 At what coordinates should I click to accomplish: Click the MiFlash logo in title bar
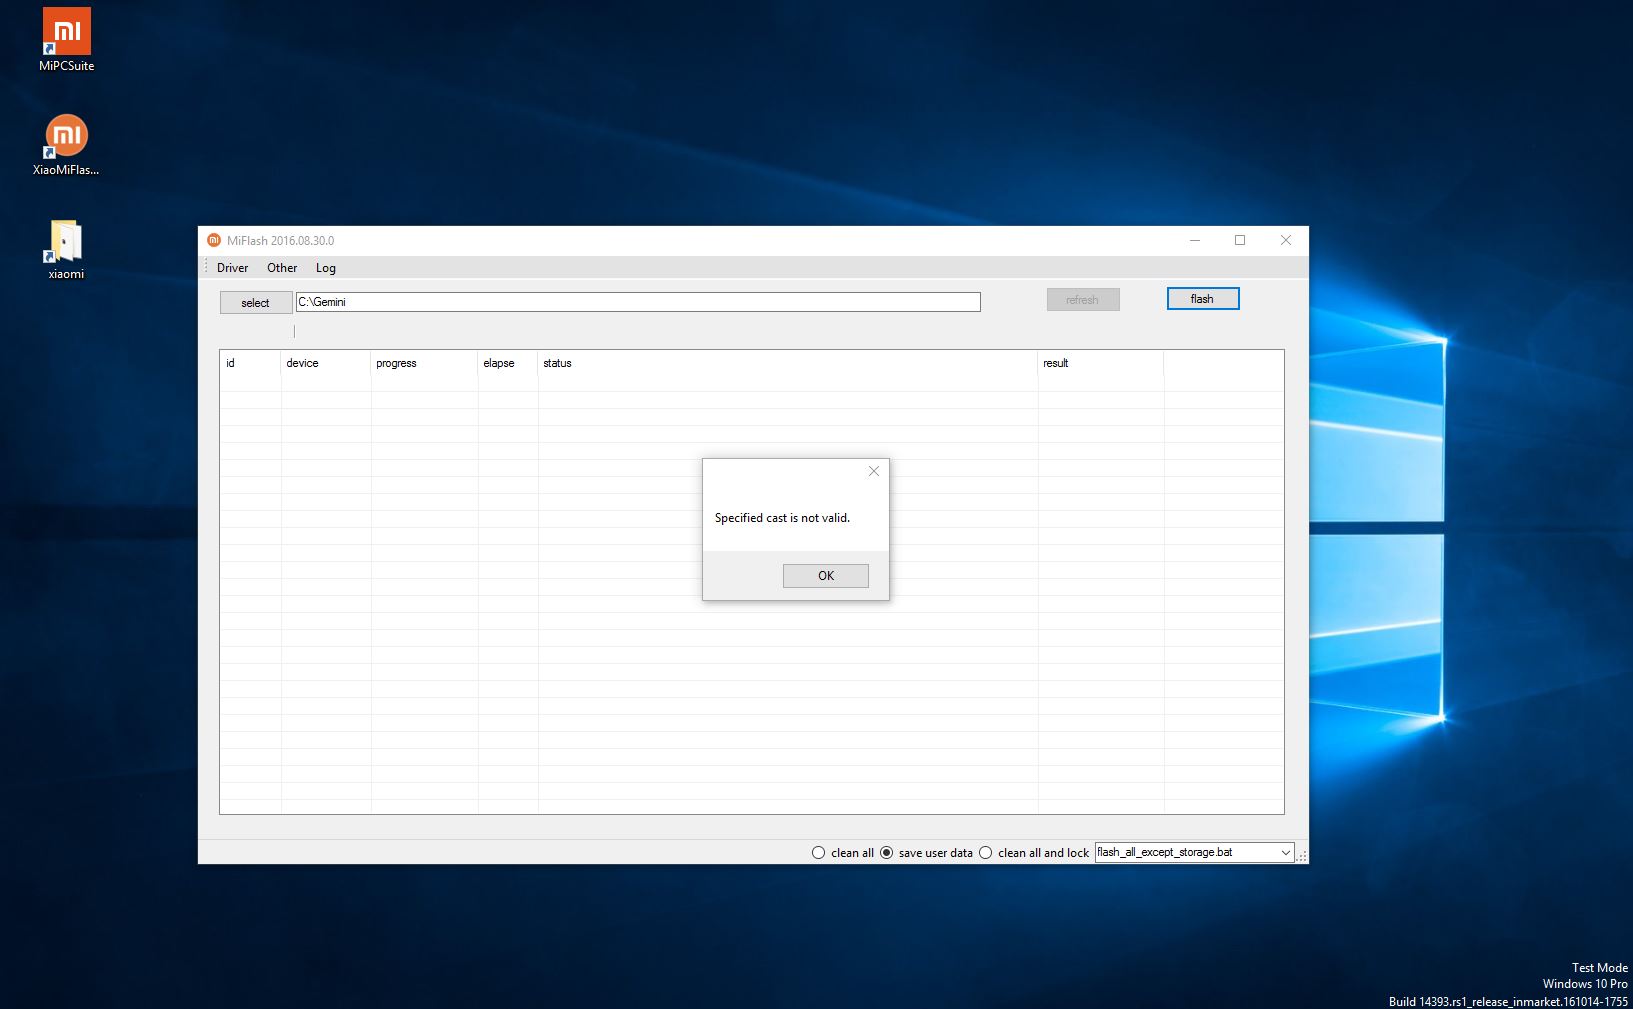click(213, 240)
